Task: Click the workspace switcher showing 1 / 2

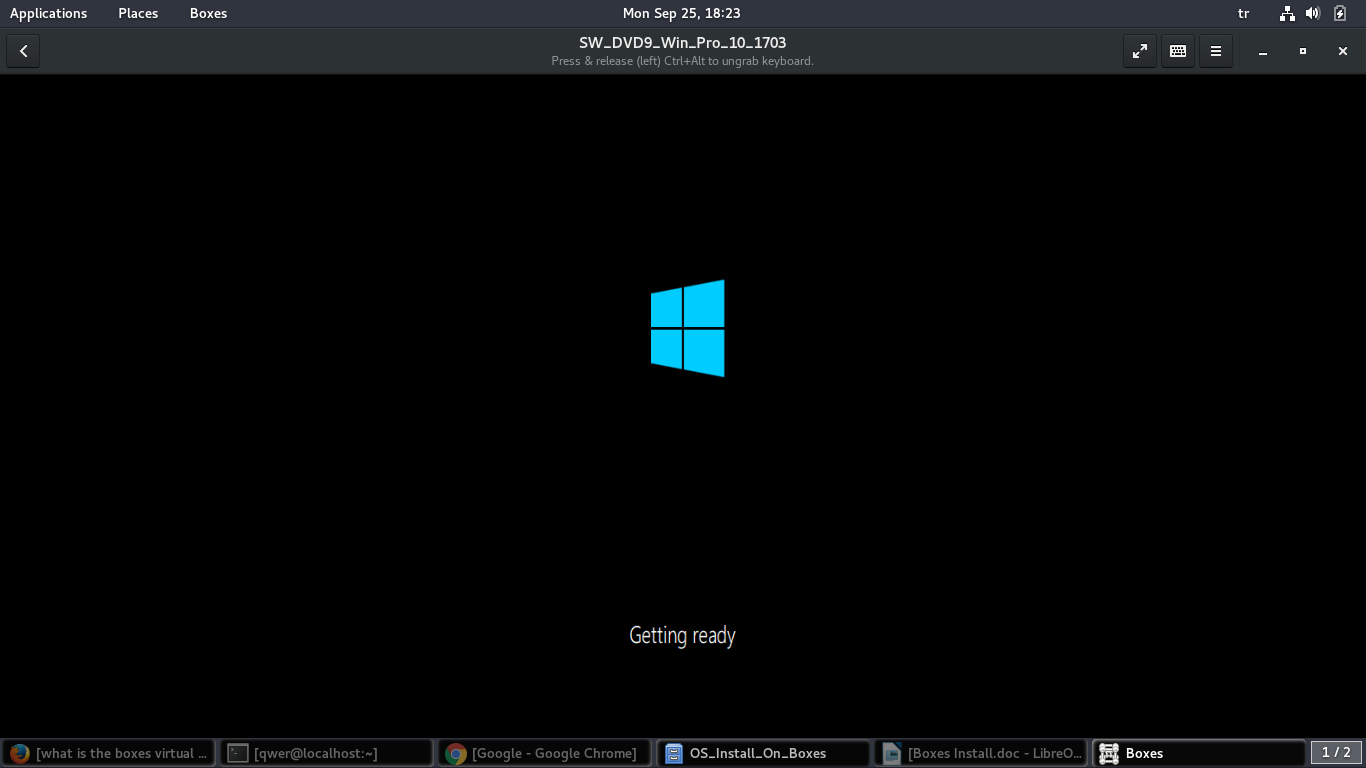Action: click(1335, 752)
